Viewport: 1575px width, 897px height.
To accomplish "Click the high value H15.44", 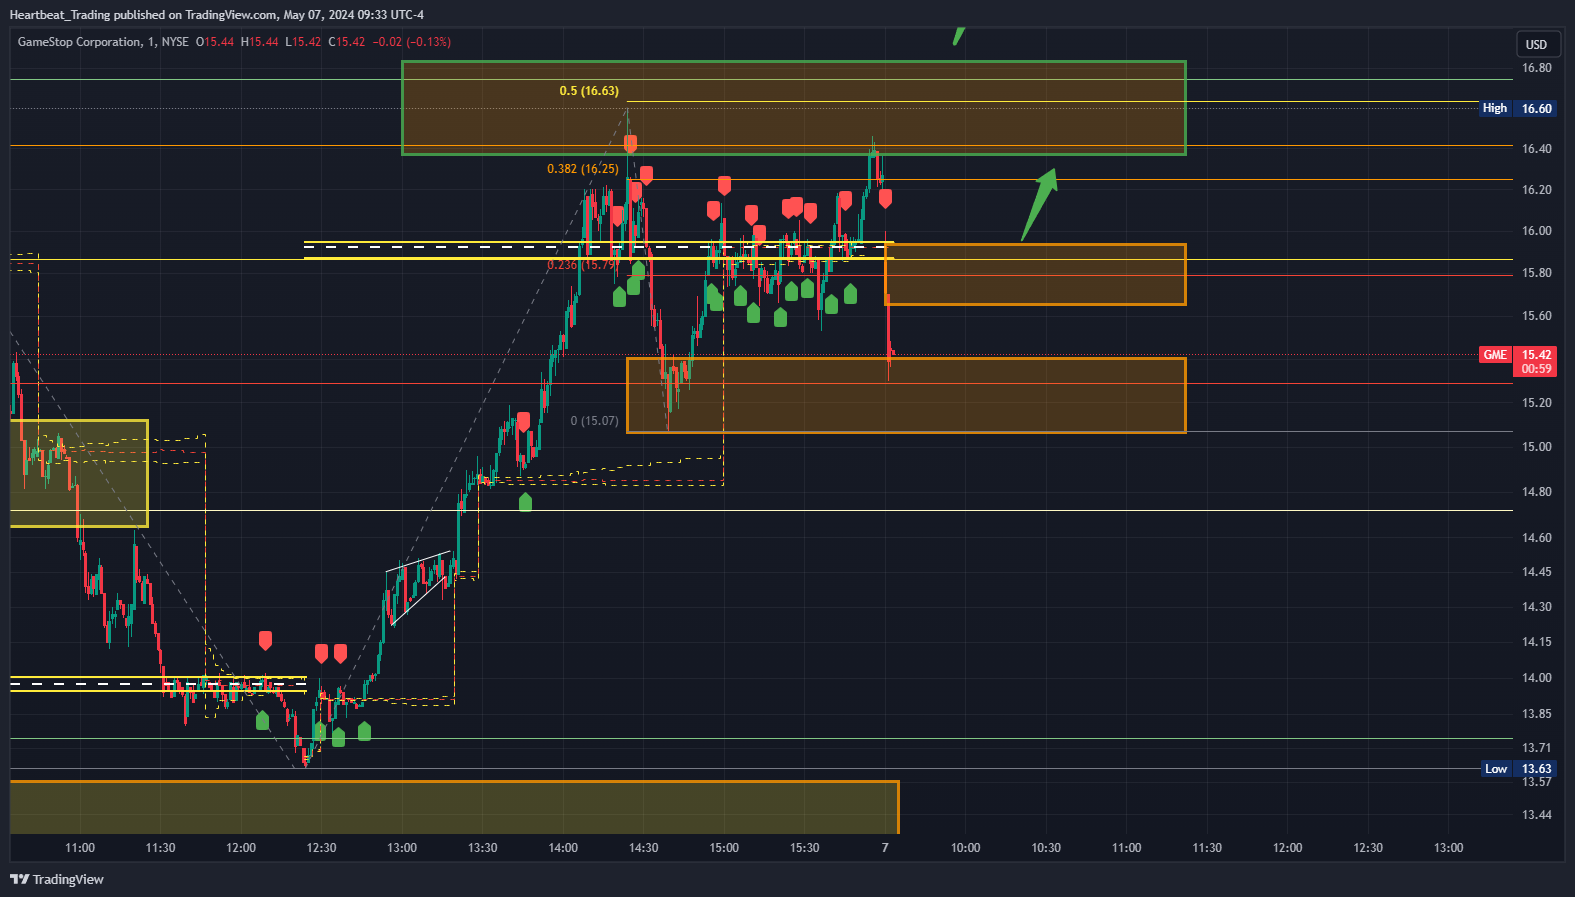I will pos(260,42).
